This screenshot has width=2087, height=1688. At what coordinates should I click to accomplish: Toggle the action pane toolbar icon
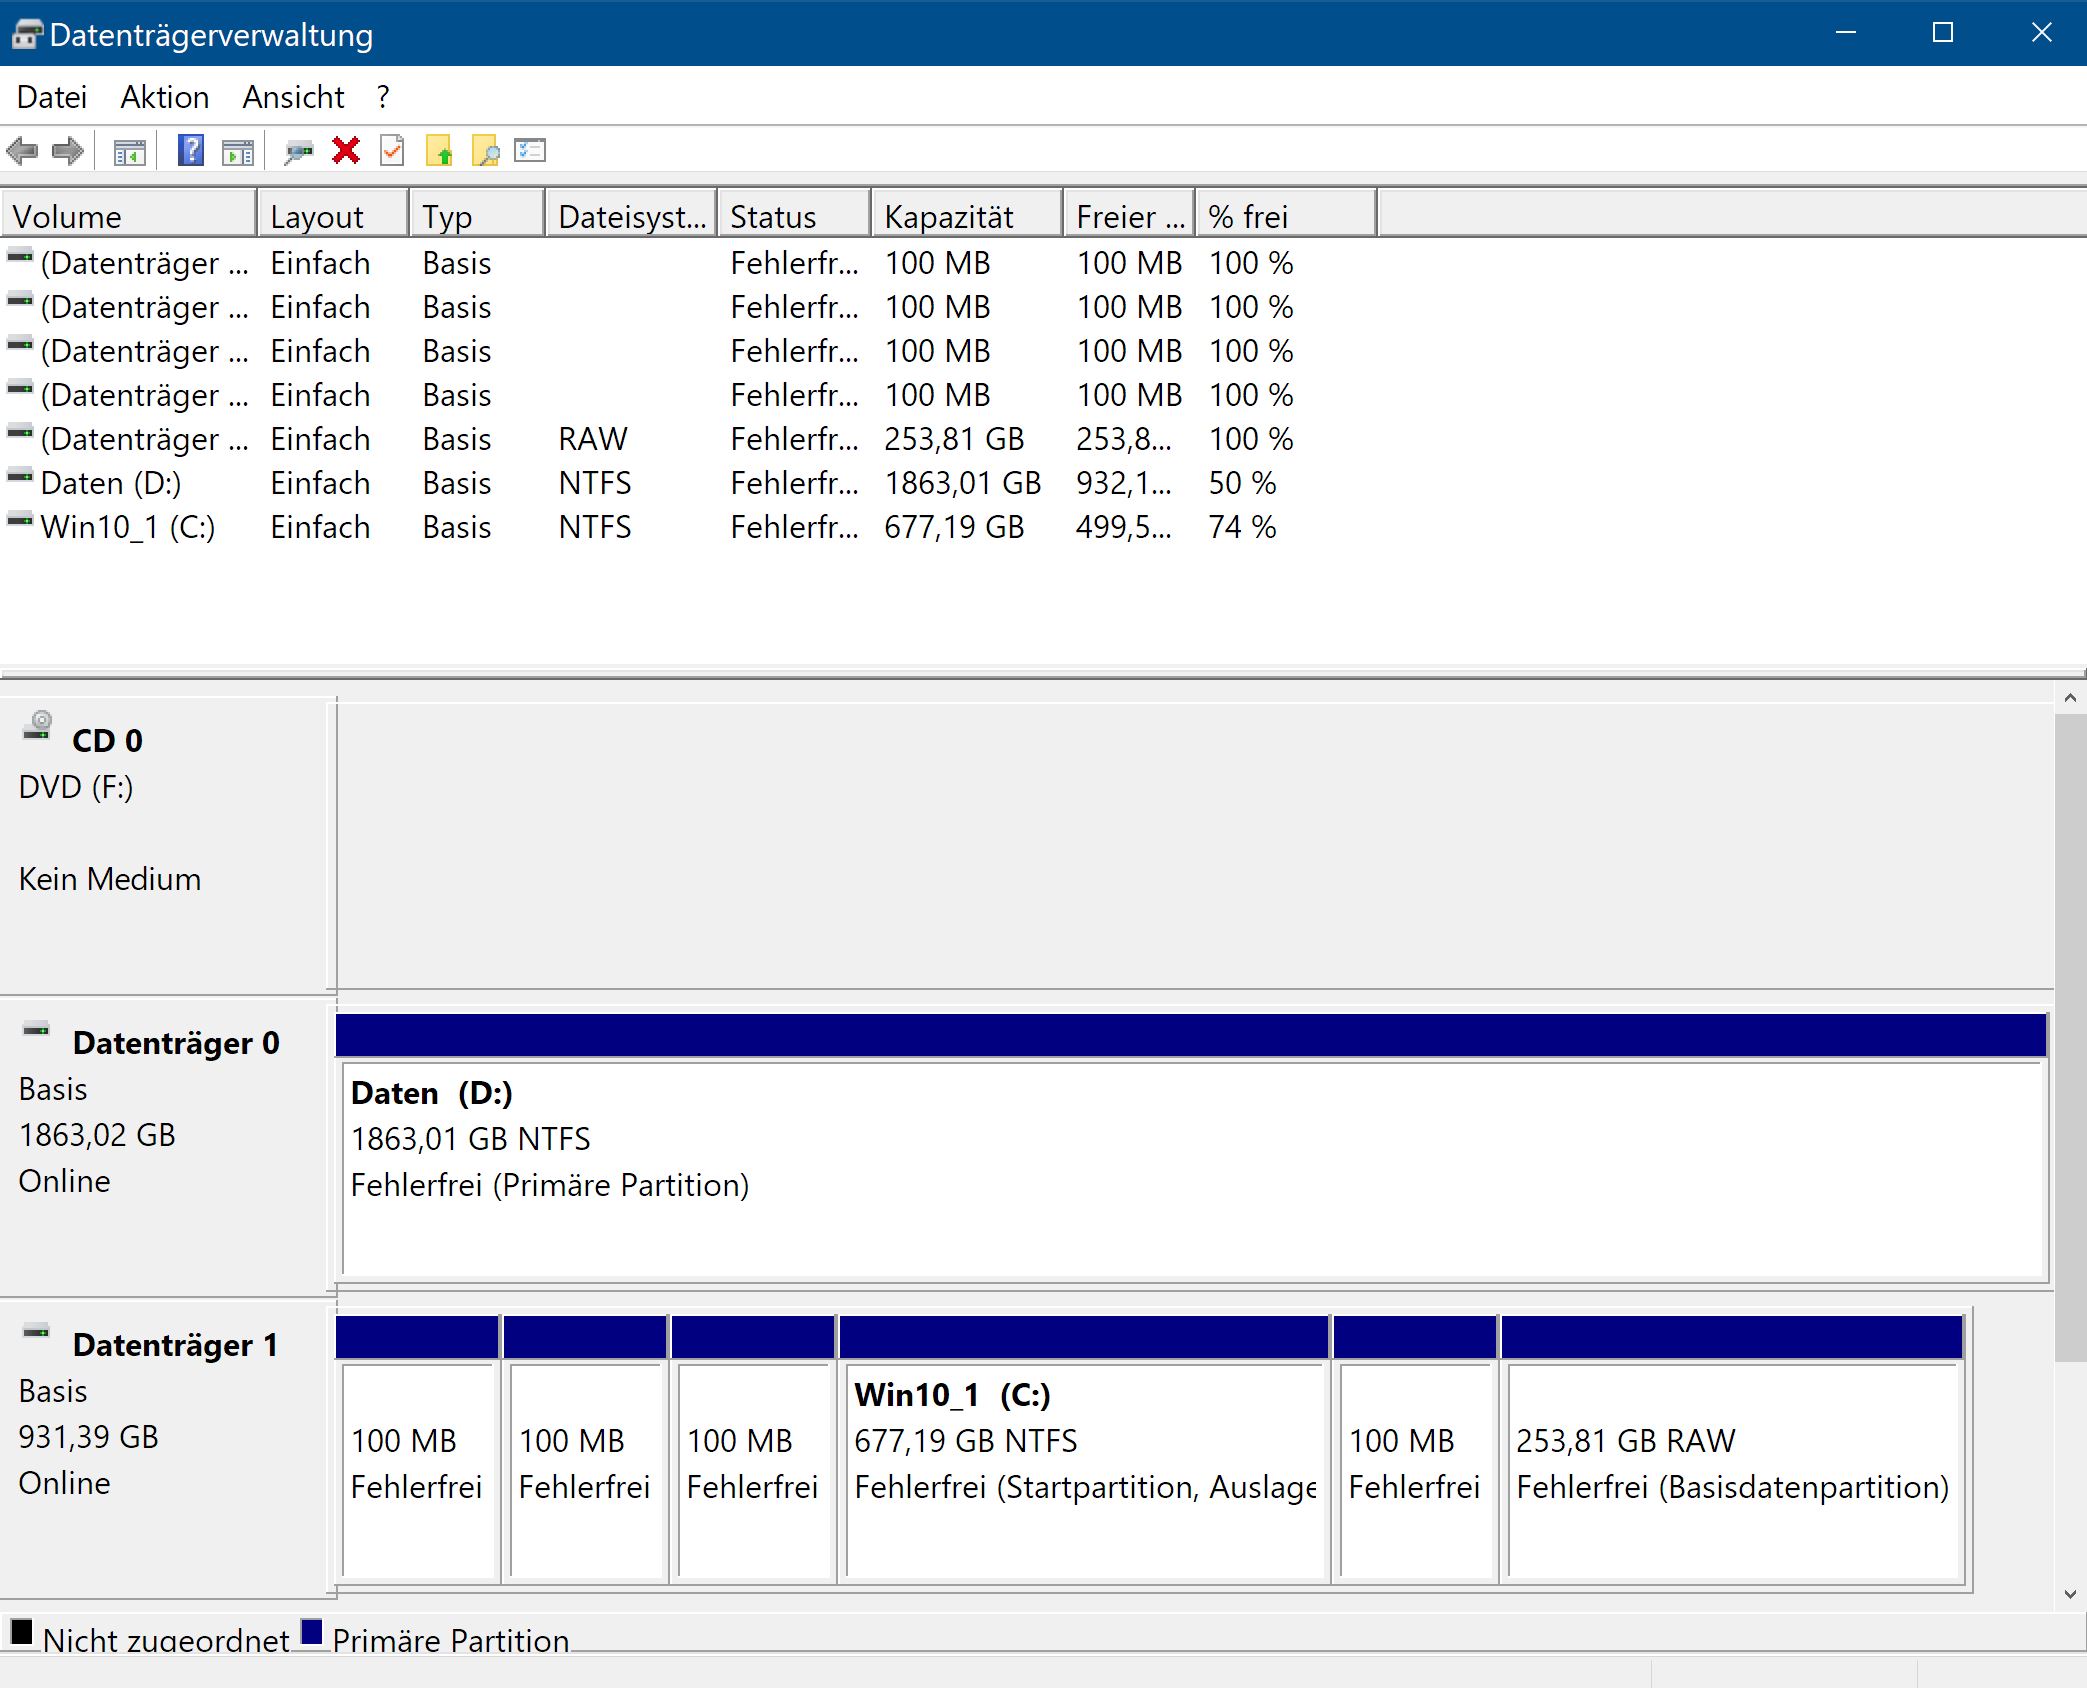(x=237, y=151)
